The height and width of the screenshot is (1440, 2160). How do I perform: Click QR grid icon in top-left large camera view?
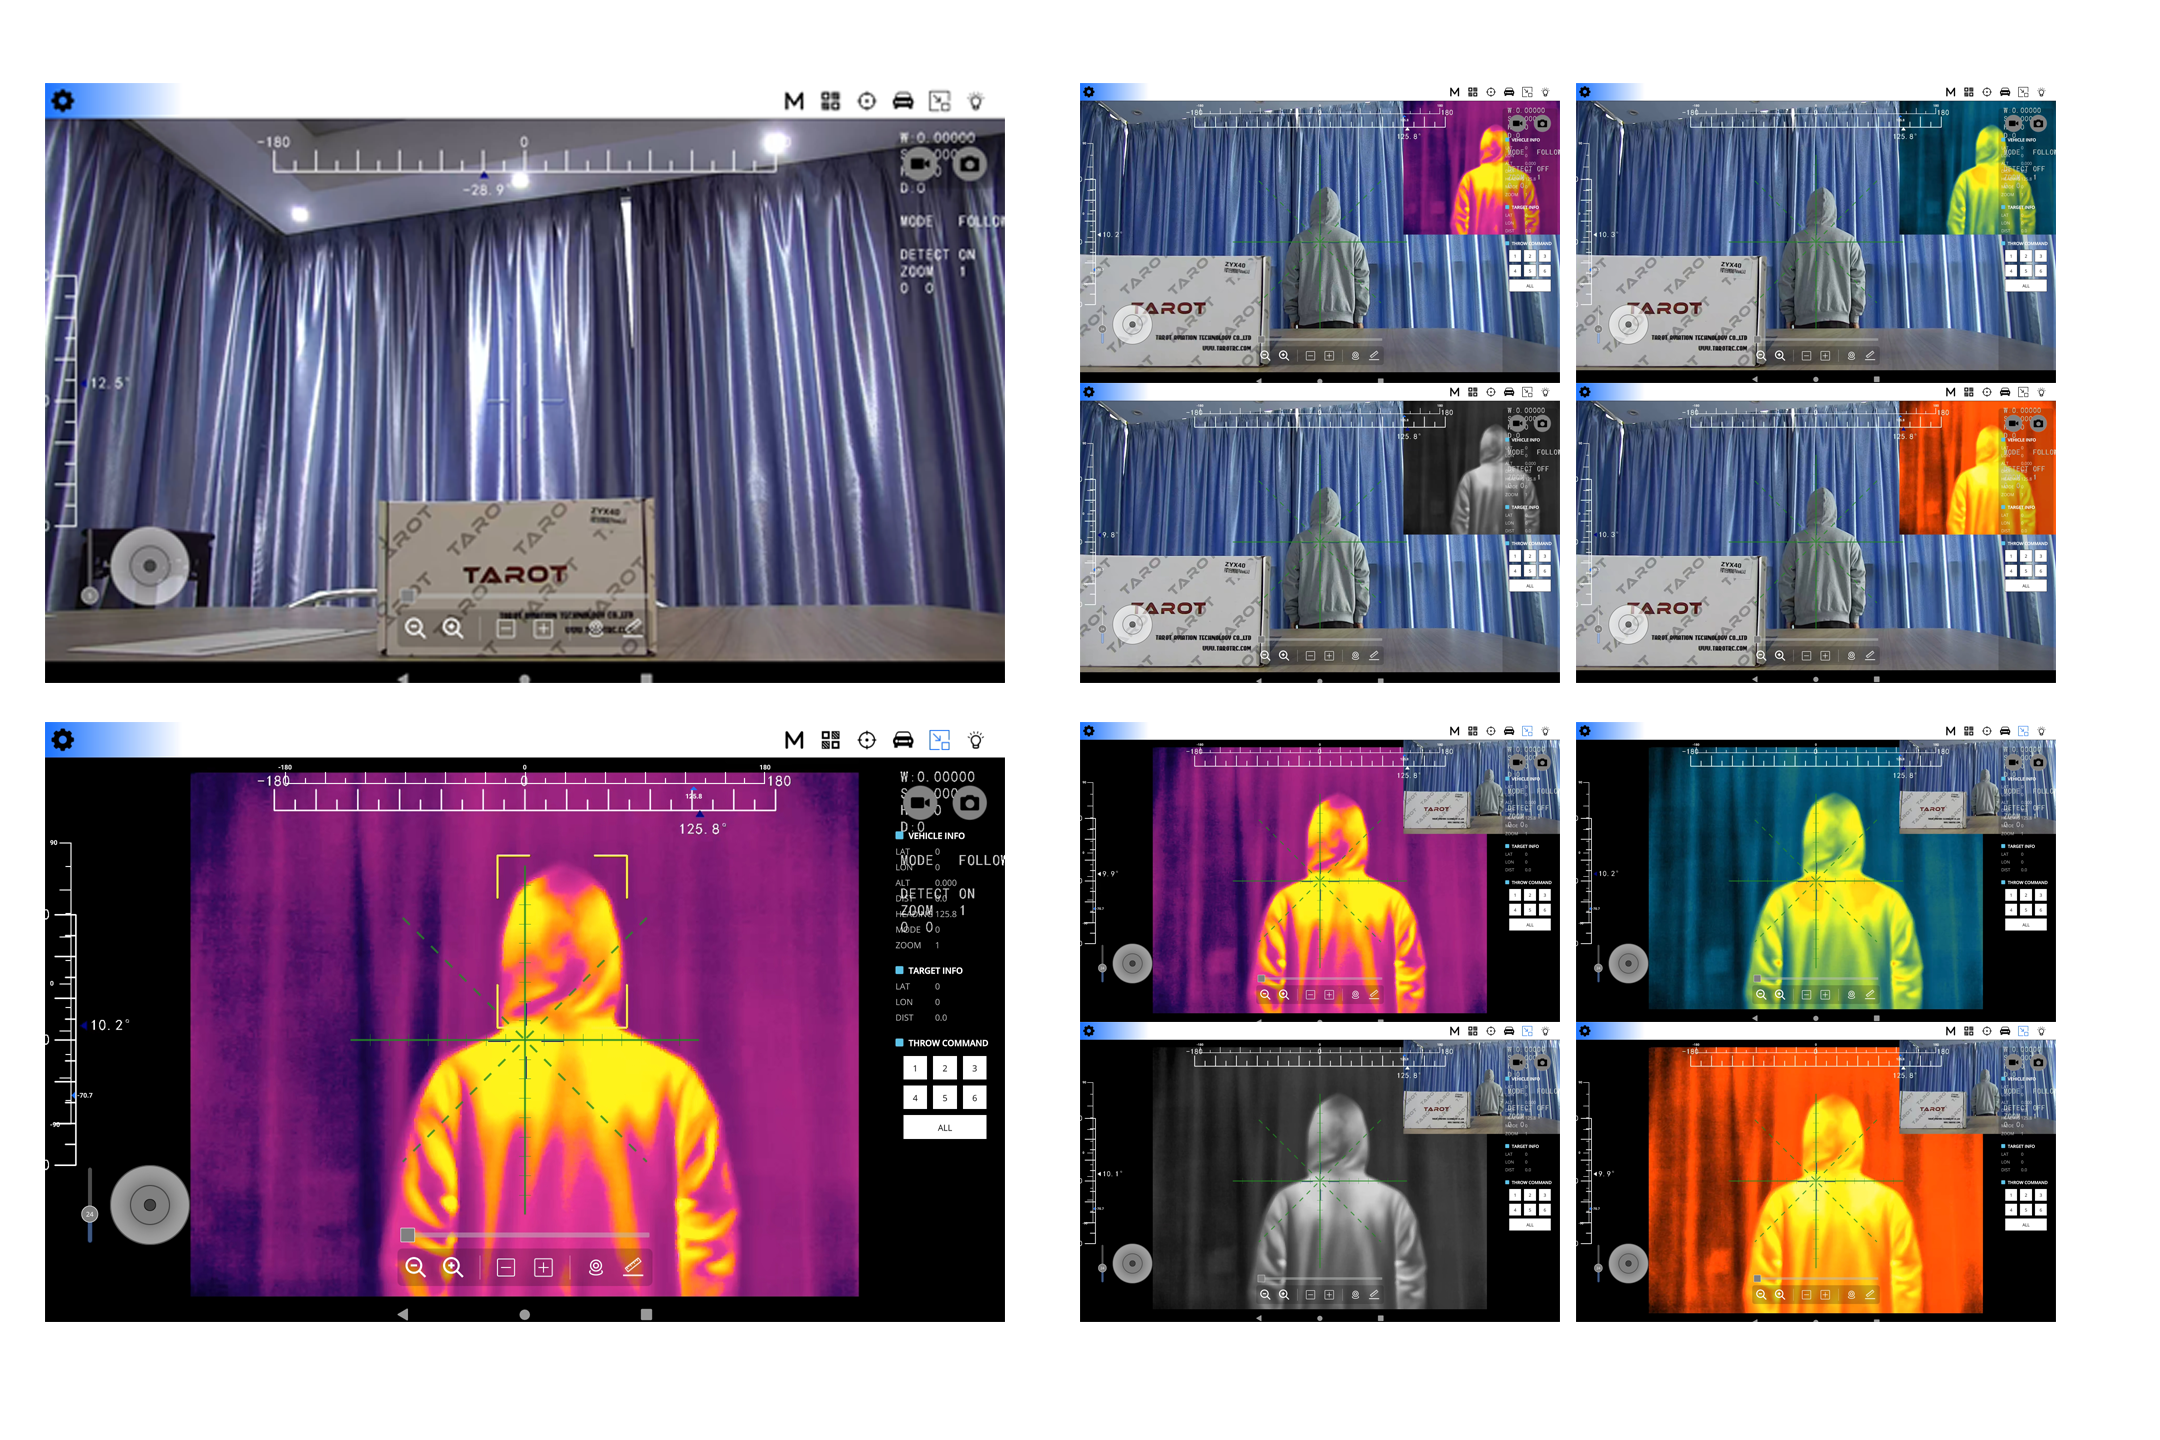click(830, 101)
